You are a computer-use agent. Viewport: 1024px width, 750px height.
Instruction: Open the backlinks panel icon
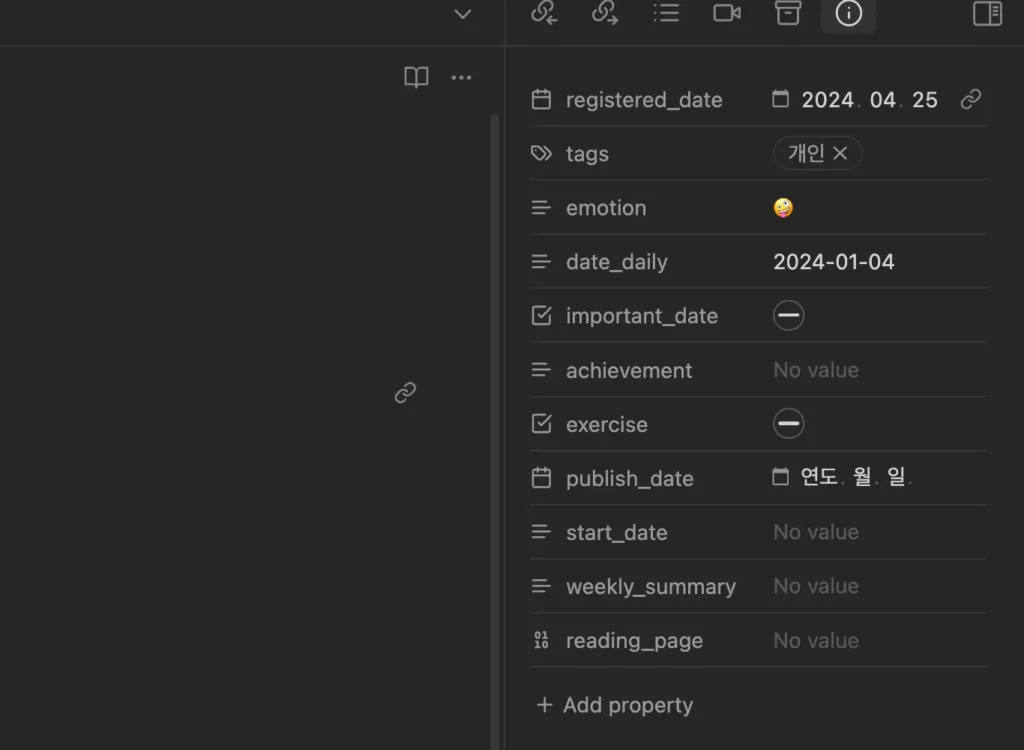pos(544,13)
